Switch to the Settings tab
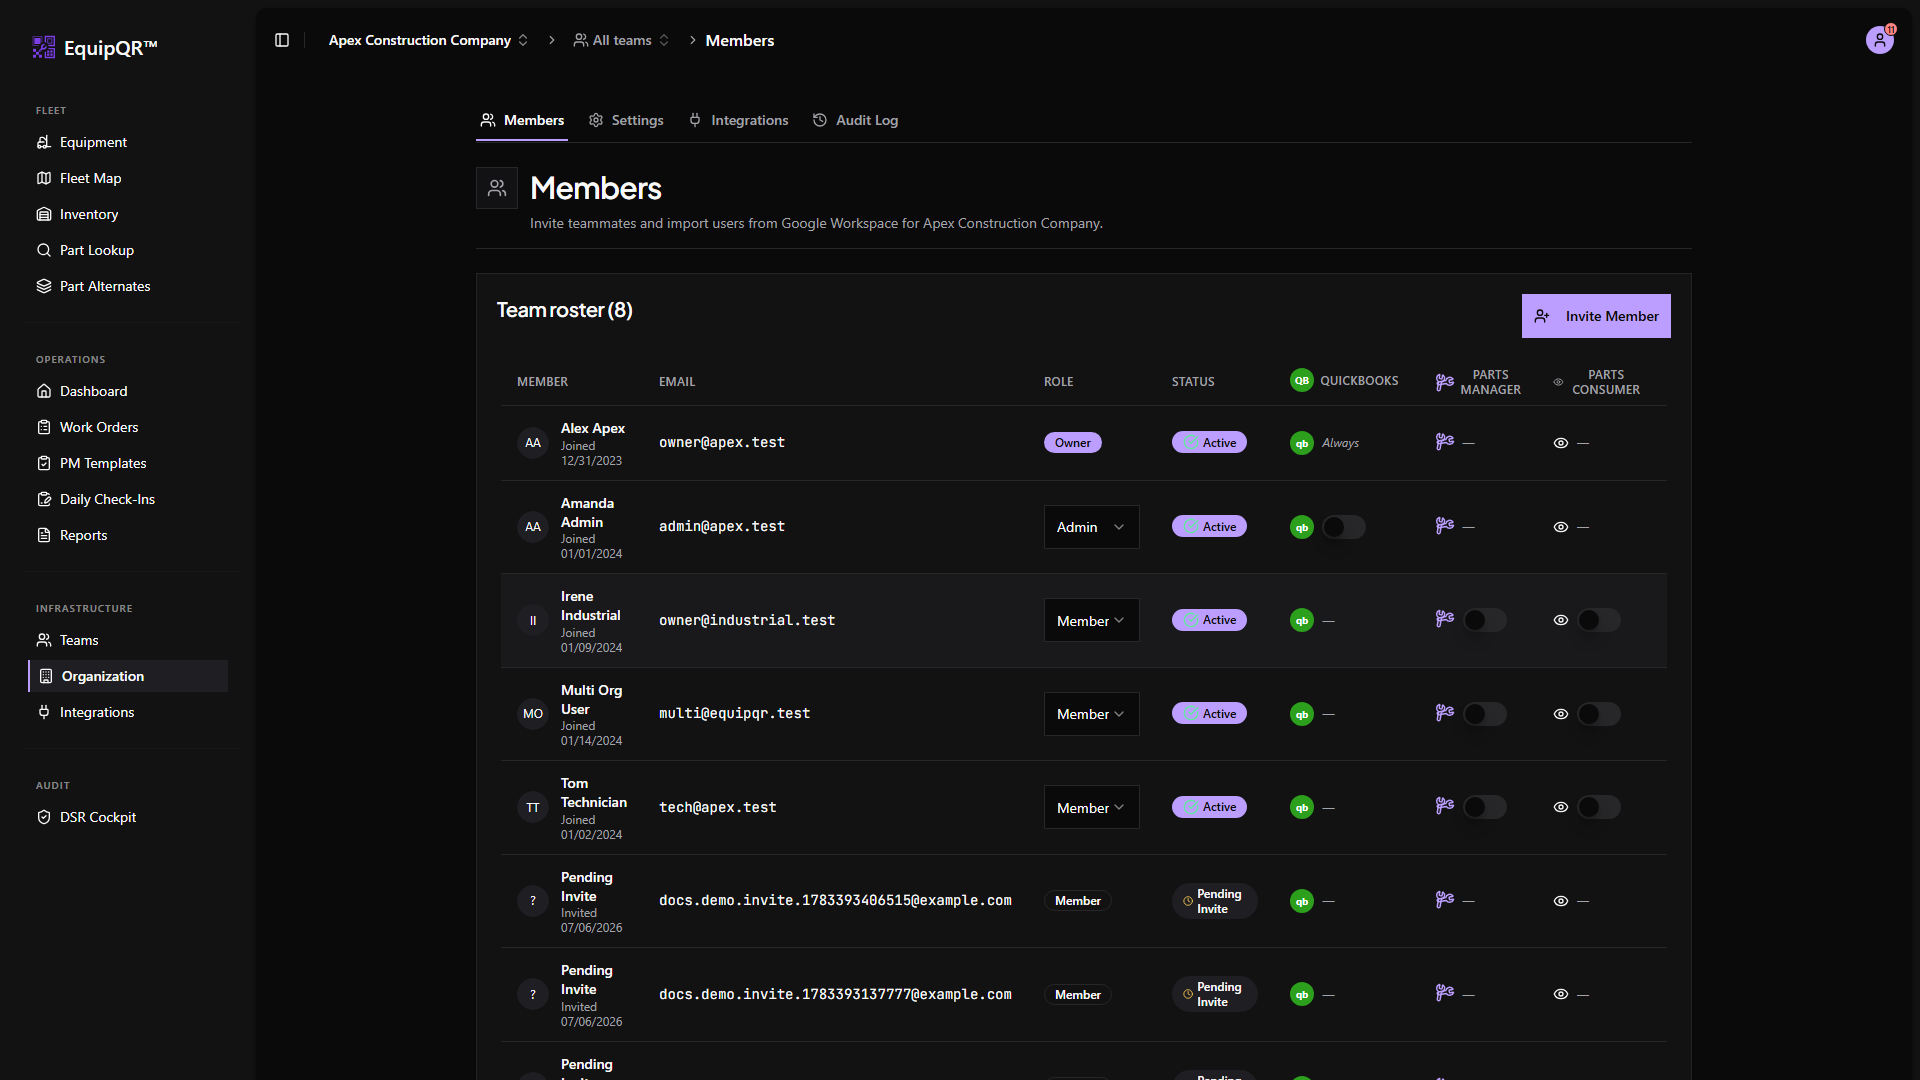1920x1080 pixels. click(x=626, y=120)
